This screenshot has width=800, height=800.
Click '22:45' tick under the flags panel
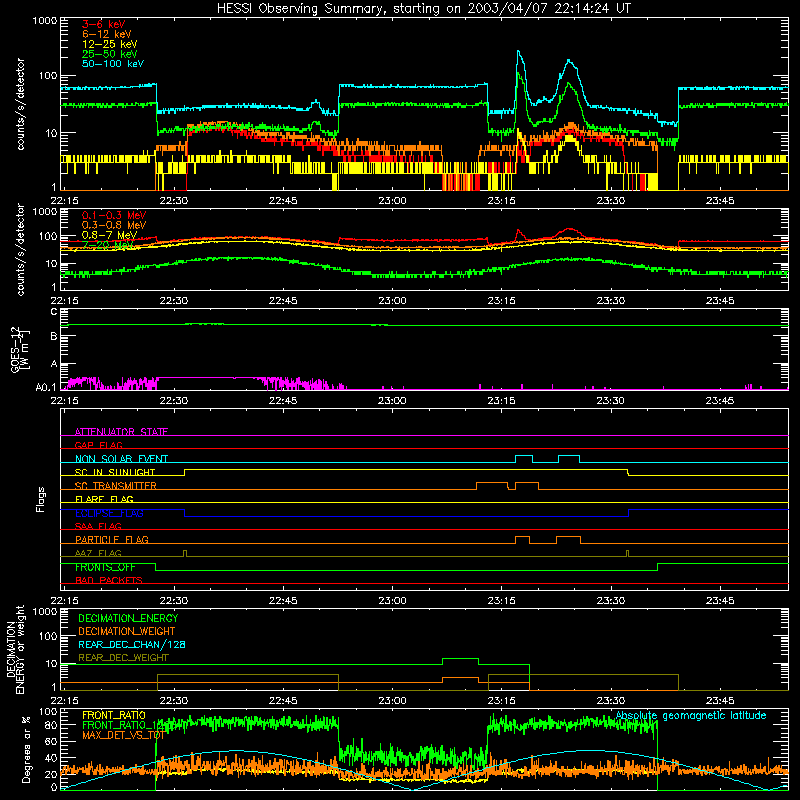pyautogui.click(x=283, y=601)
